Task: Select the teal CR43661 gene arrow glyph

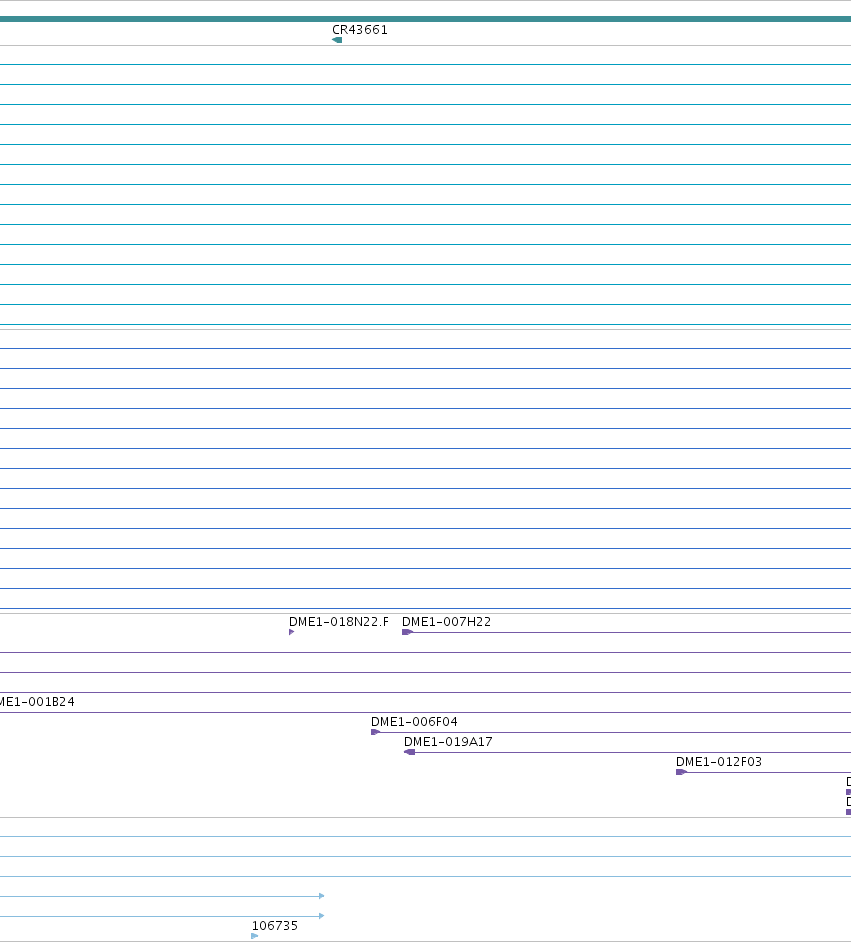Action: tap(337, 40)
